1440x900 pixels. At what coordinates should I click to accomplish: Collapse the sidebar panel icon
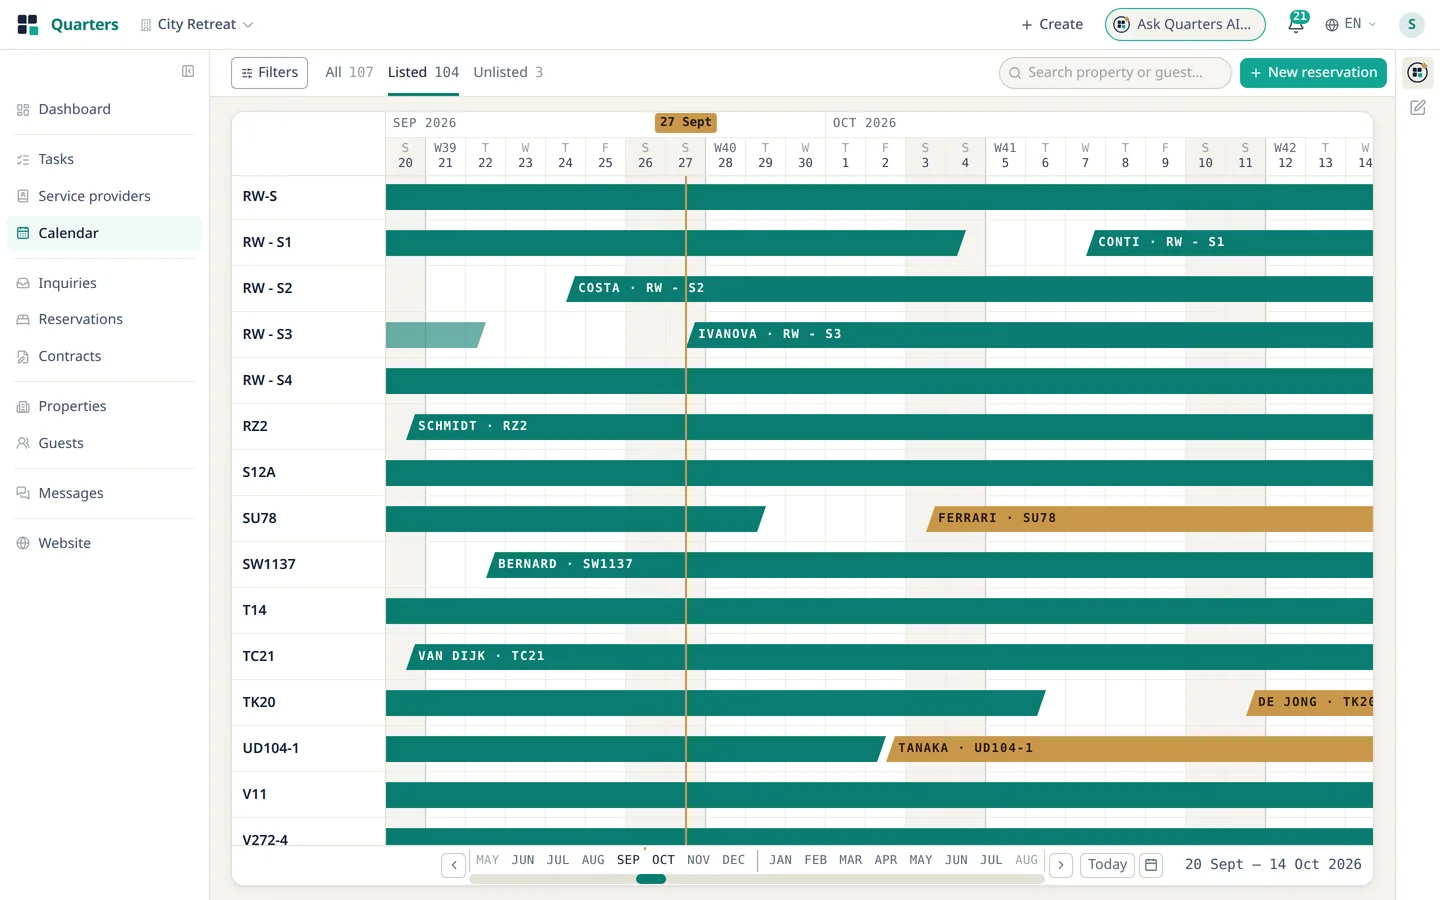tap(188, 71)
